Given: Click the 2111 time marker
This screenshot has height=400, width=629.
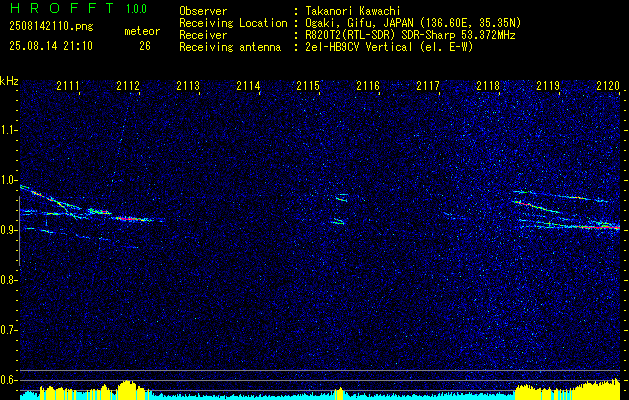Looking at the screenshot, I should click(x=68, y=86).
